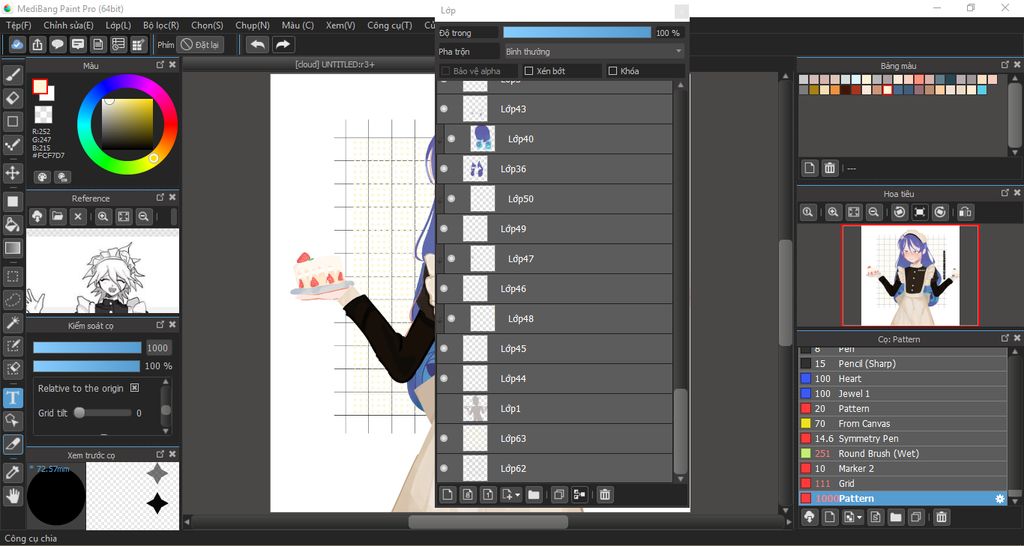
Task: Open the Tệp(F) menu
Action: [19, 25]
